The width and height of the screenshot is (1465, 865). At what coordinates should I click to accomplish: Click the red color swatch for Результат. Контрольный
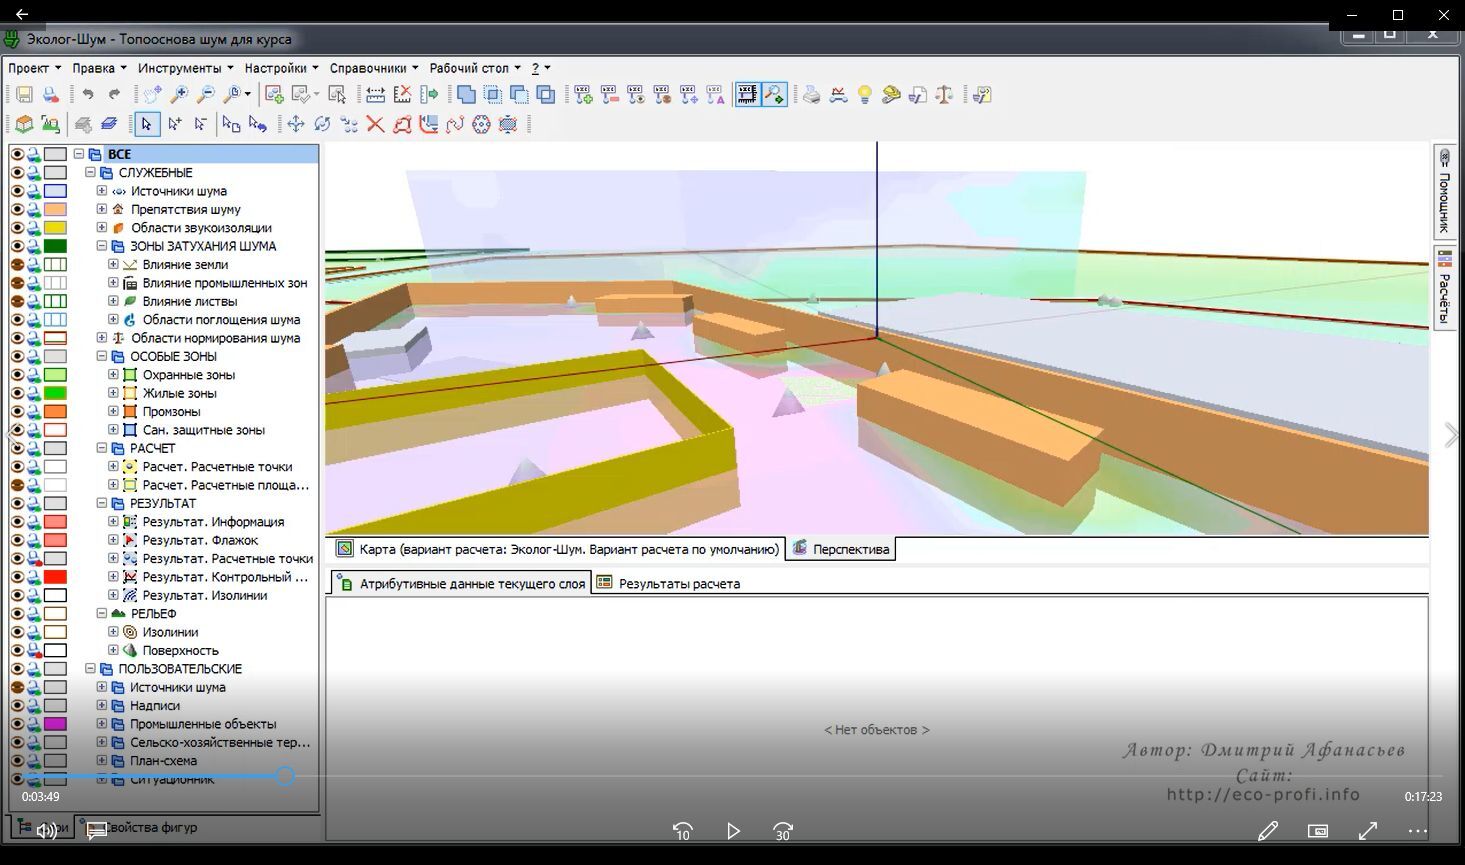pyautogui.click(x=55, y=577)
